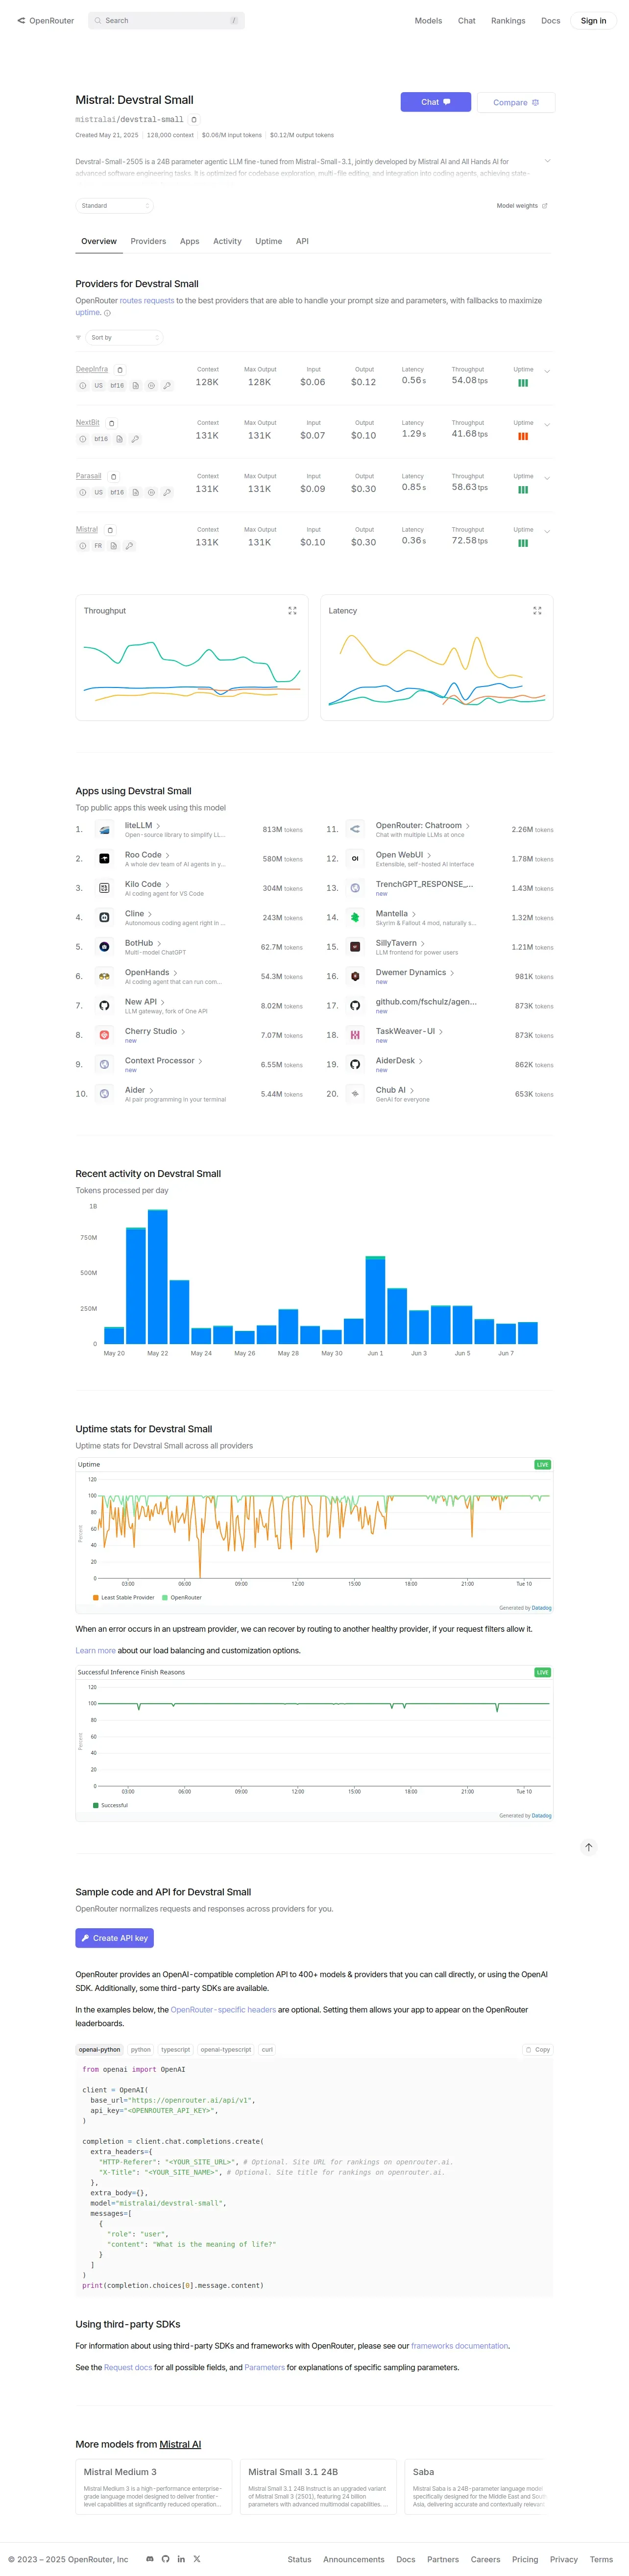629x2576 pixels.
Task: Expand the Throughput chart to fullscreen
Action: point(292,610)
